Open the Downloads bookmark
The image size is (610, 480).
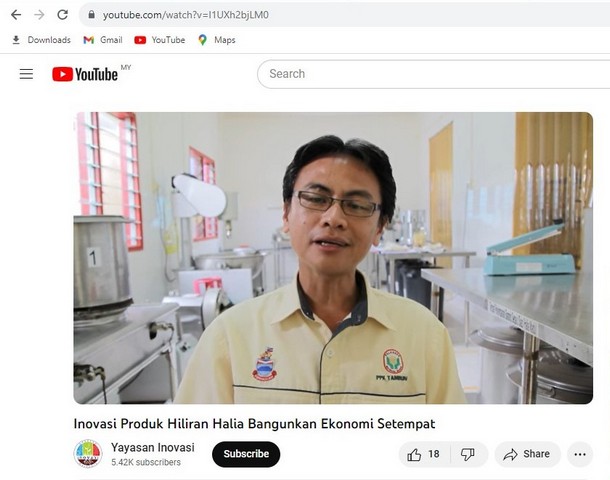(41, 40)
